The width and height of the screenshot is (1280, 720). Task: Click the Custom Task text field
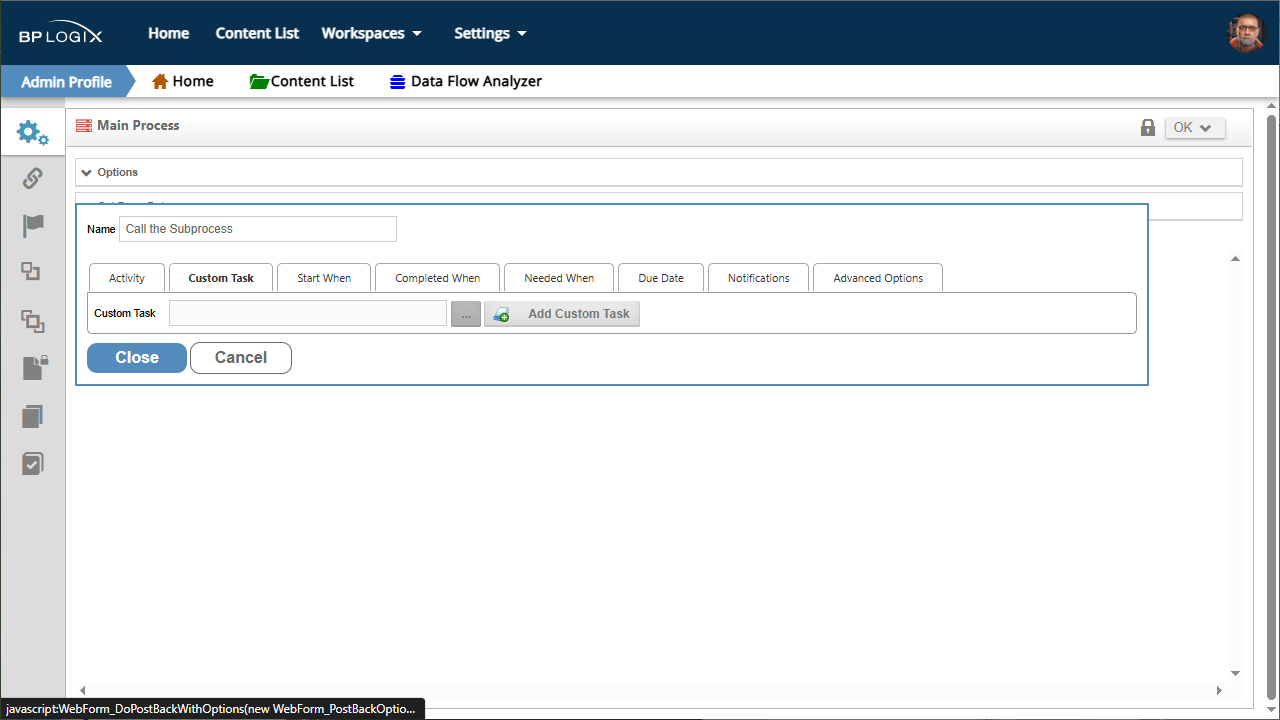pyautogui.click(x=308, y=314)
